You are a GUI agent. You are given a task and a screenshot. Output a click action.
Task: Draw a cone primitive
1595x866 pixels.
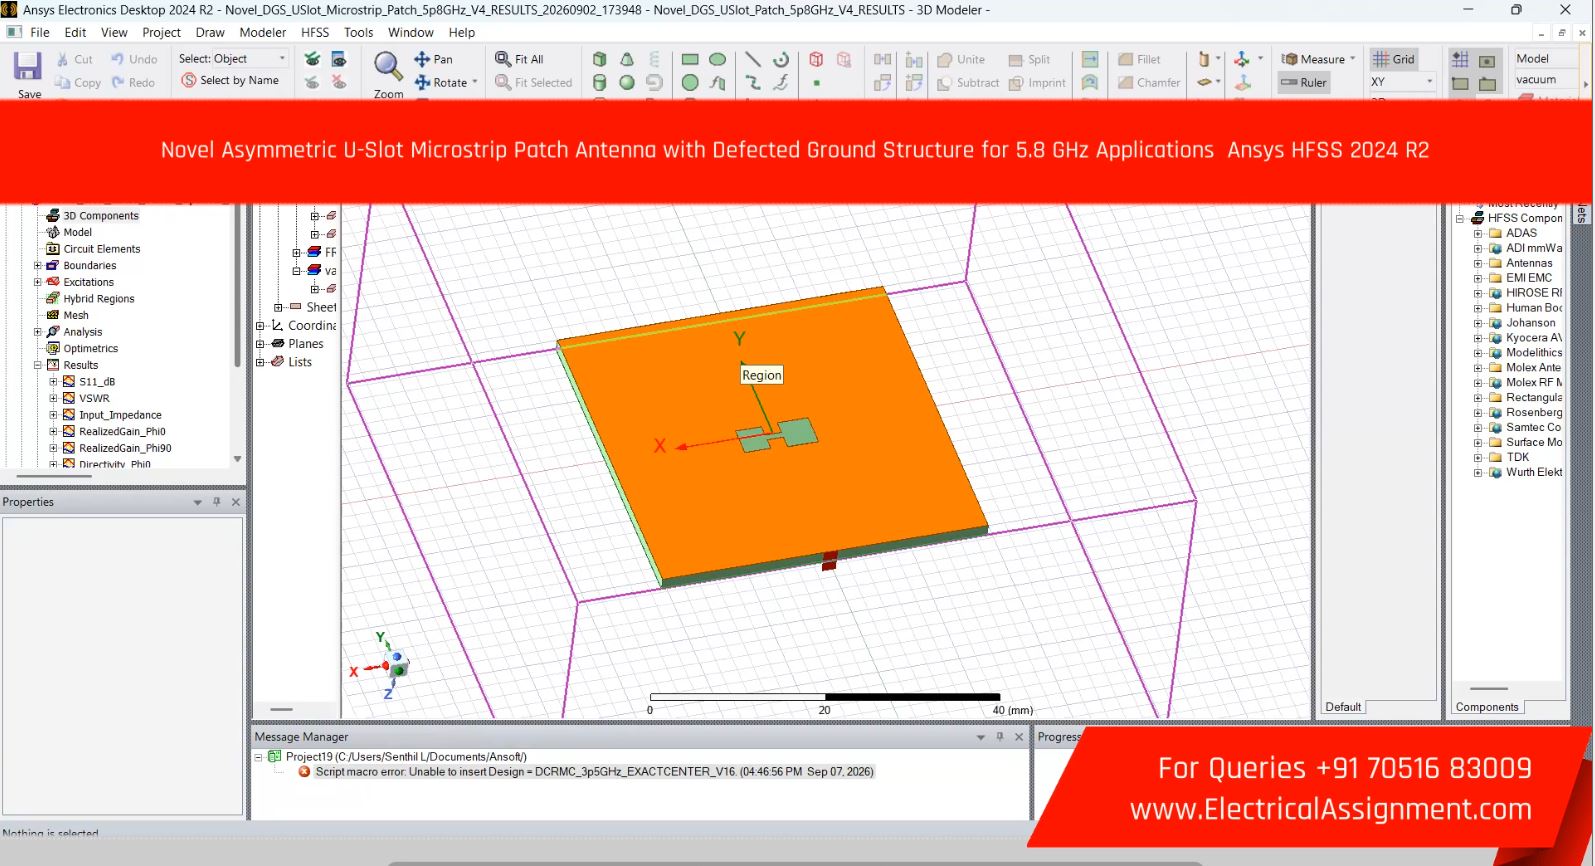coord(627,59)
